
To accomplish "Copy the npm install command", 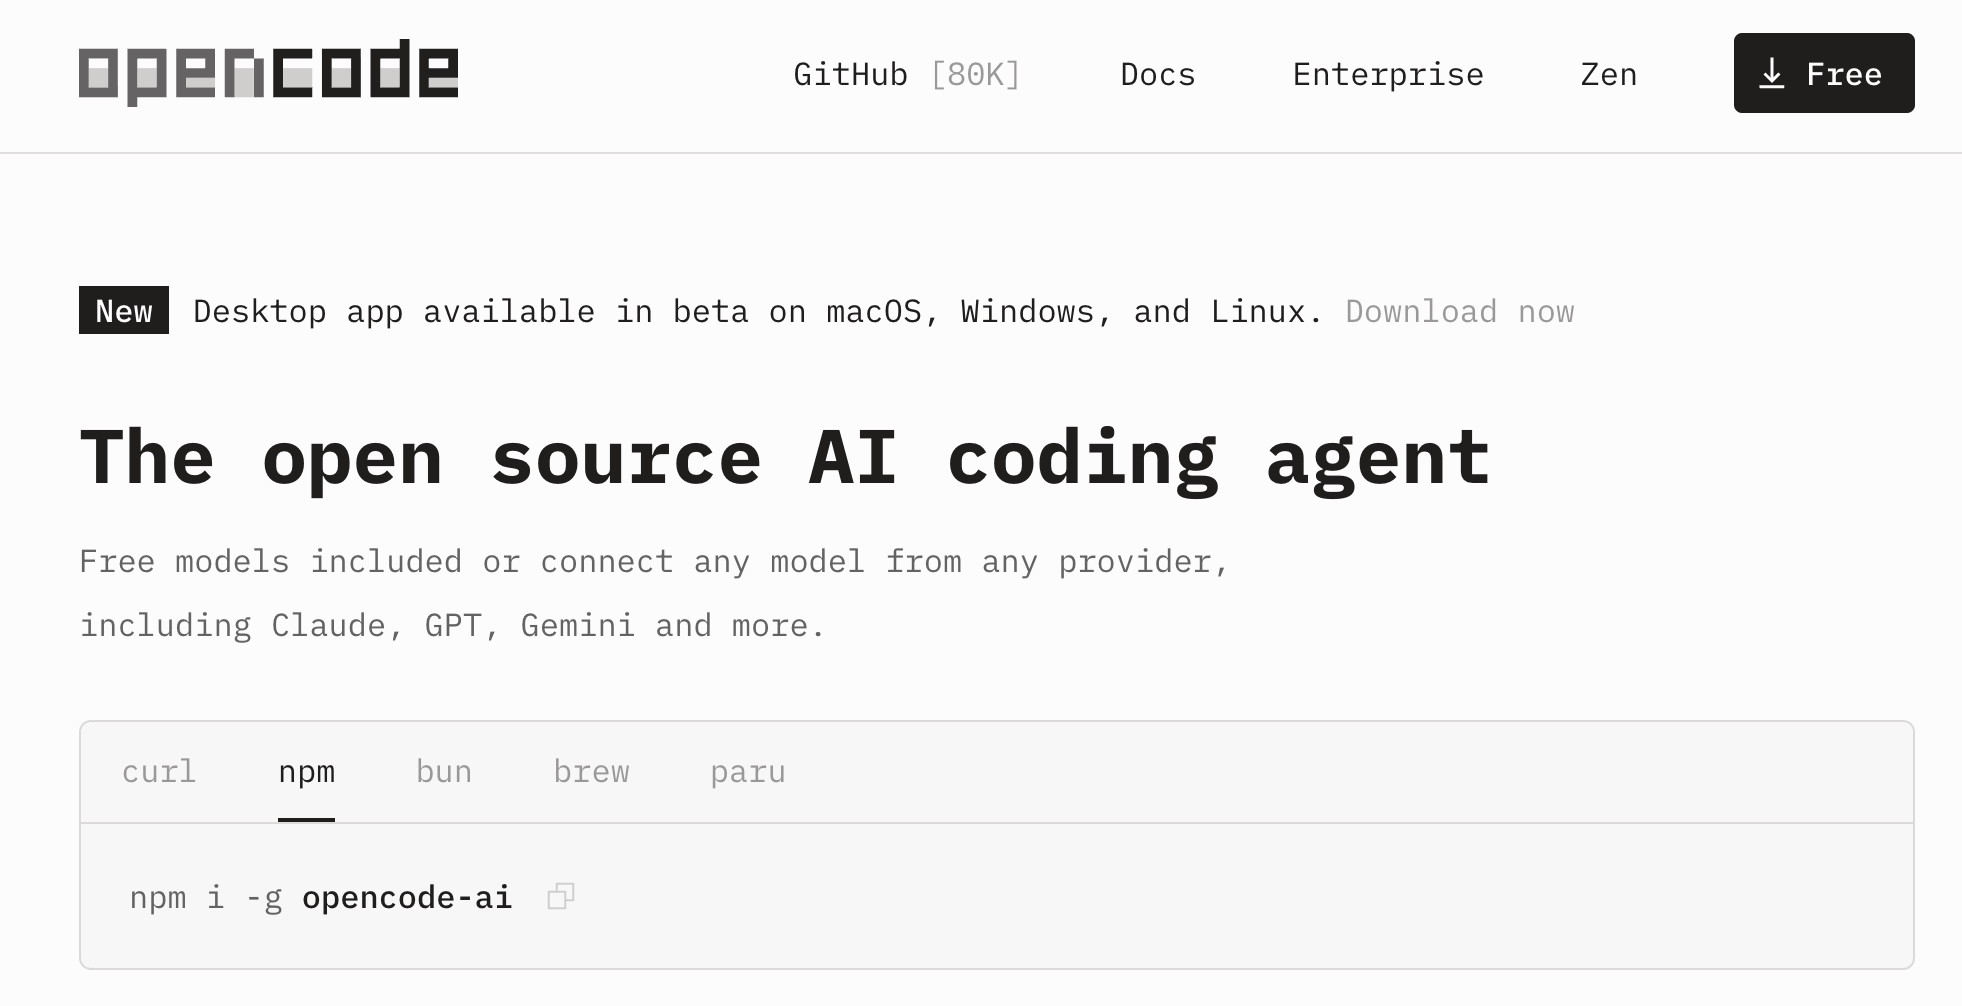I will (560, 897).
